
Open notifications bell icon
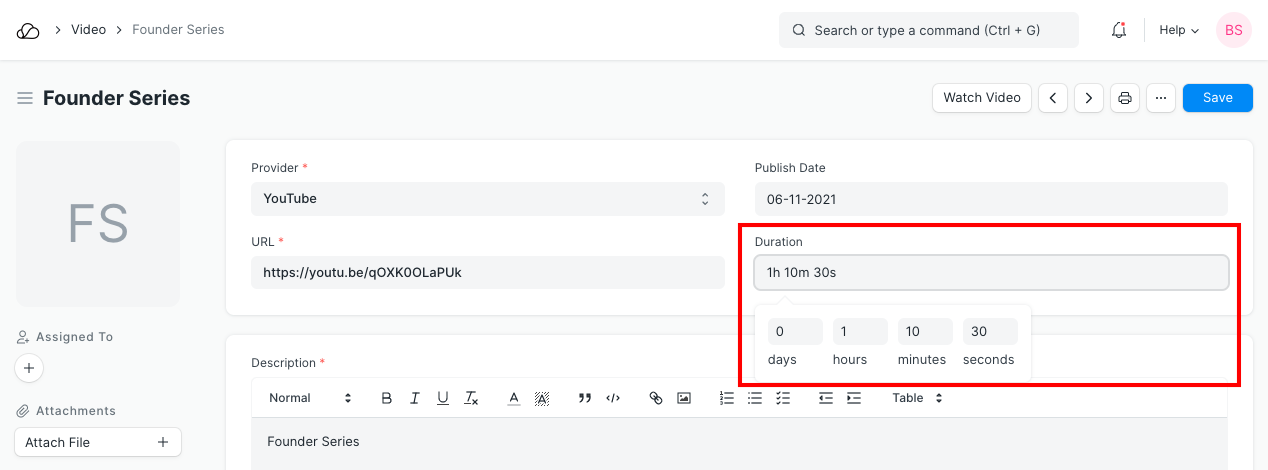(1119, 30)
